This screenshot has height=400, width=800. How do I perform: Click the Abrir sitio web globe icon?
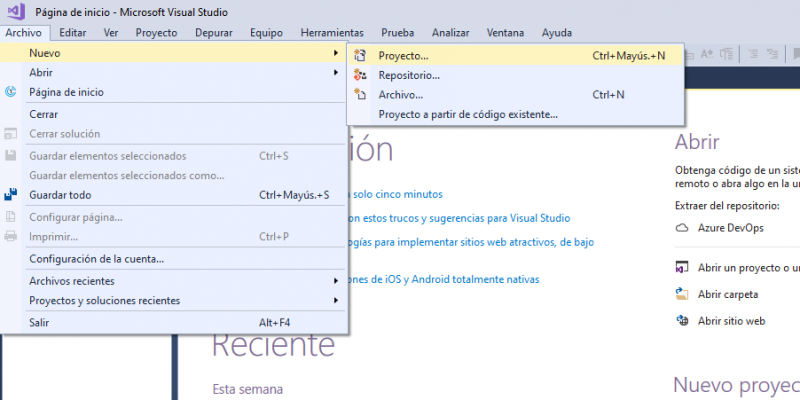coord(682,321)
